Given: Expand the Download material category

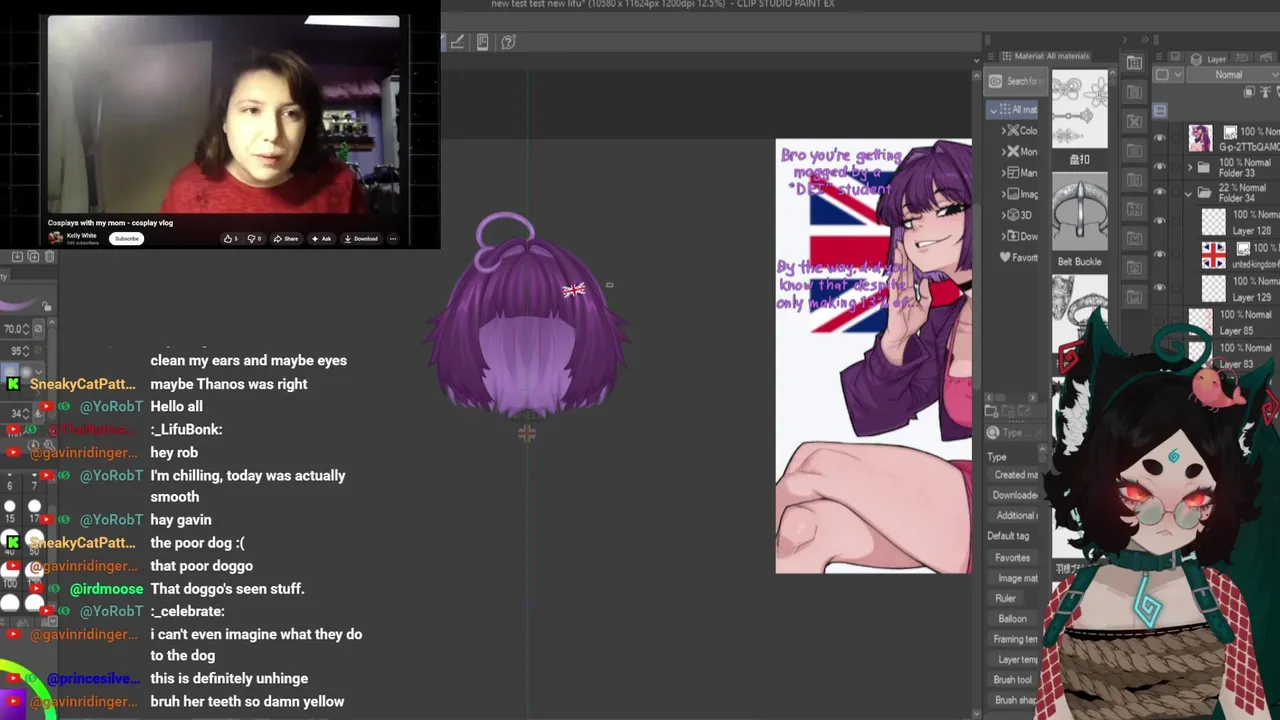Looking at the screenshot, I should click(x=1004, y=236).
